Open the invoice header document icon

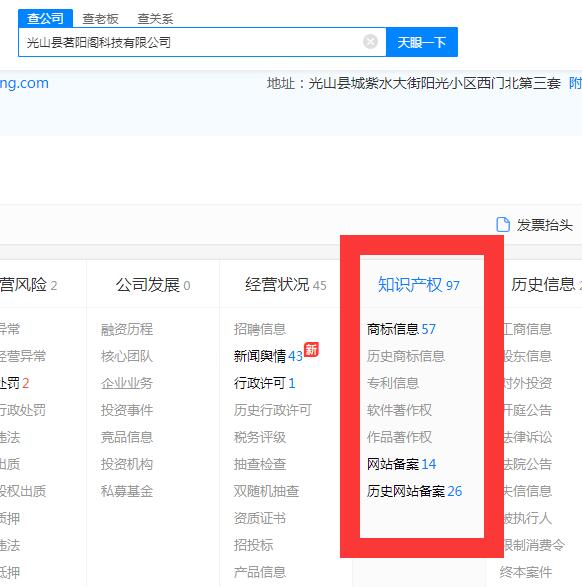coord(503,225)
